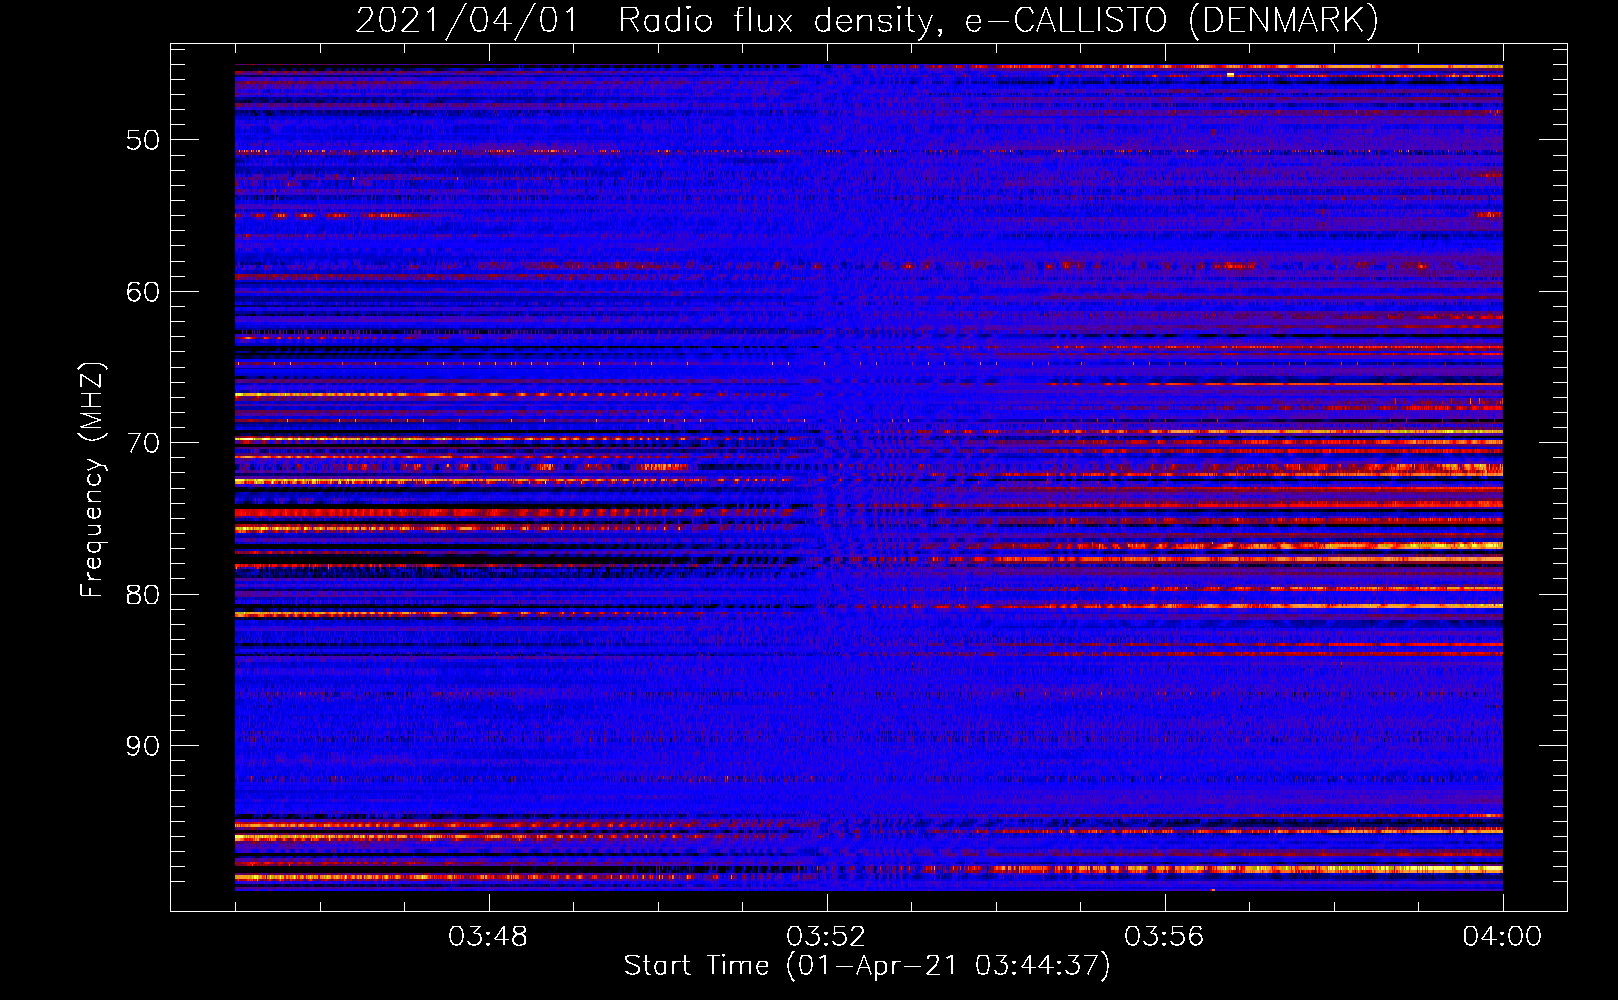
Task: Click the 60 frequency tick label
Action: [143, 292]
